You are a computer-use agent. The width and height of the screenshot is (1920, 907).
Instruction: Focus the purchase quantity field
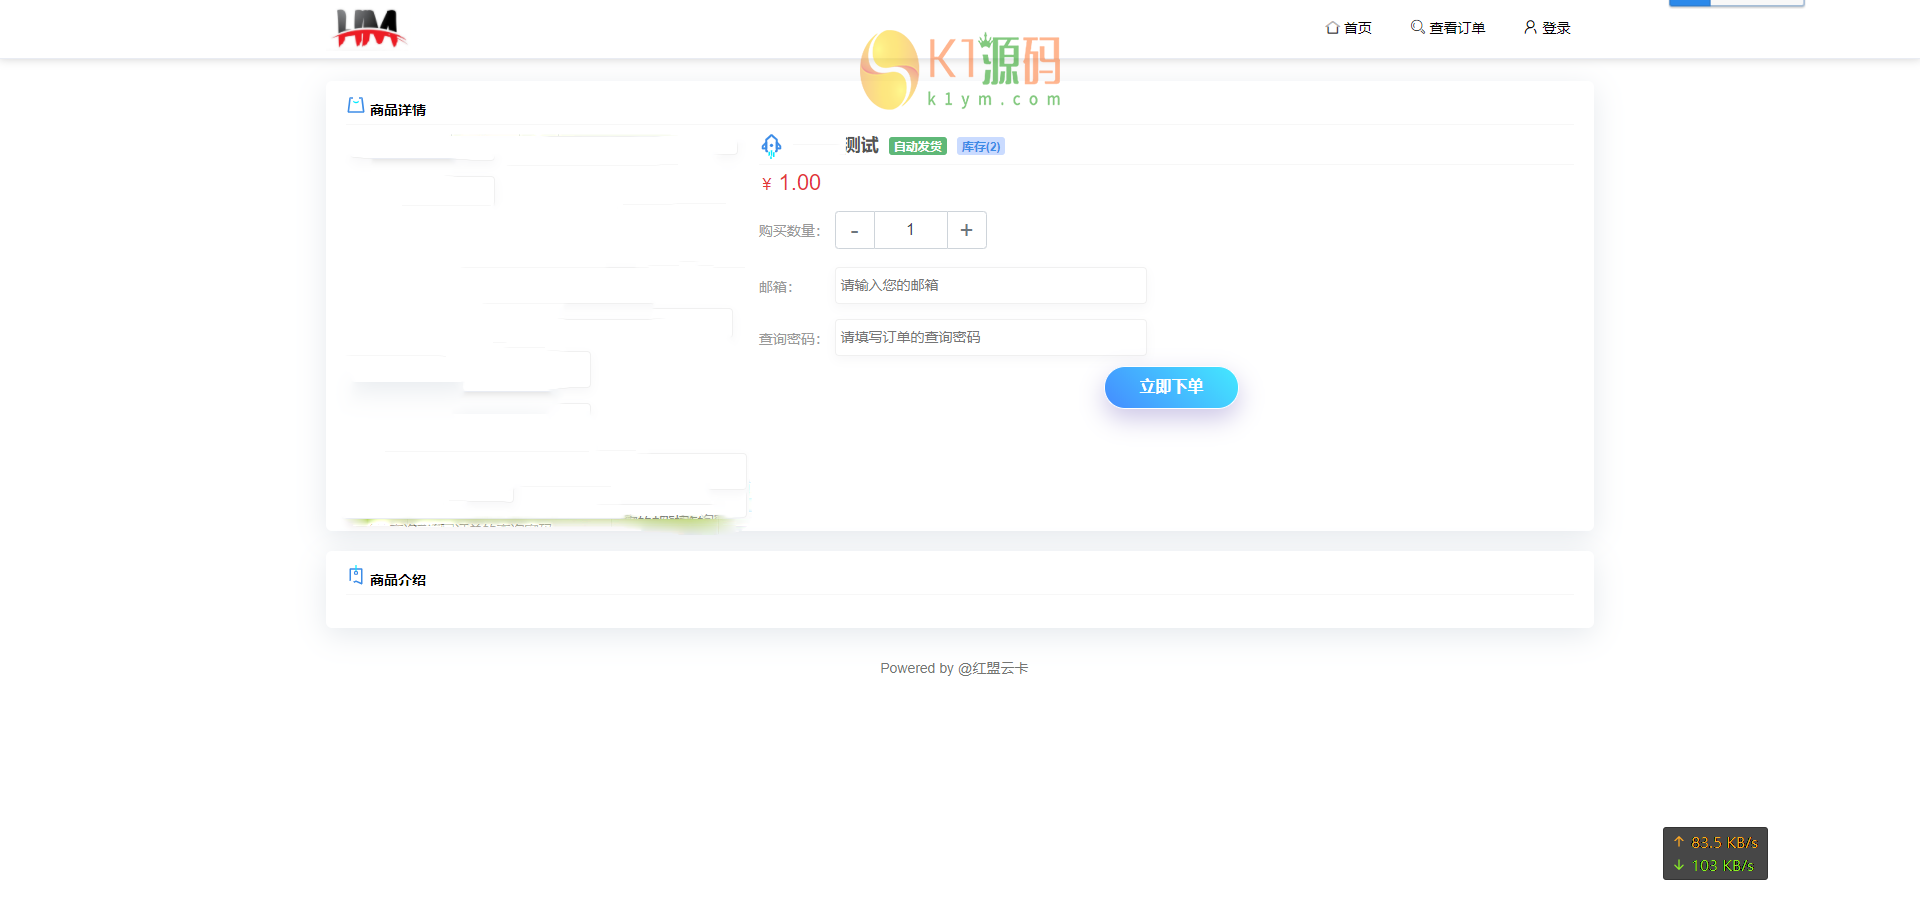[x=910, y=230]
